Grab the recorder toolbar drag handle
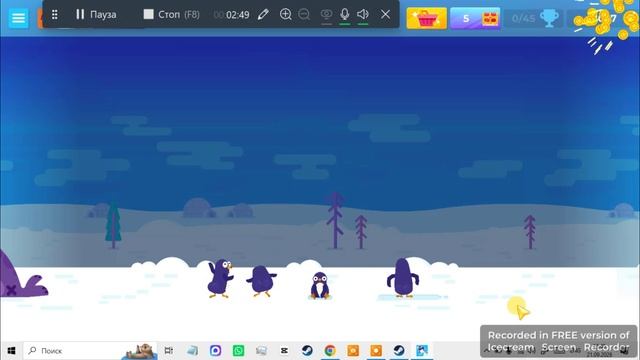The width and height of the screenshot is (640, 360). 55,15
